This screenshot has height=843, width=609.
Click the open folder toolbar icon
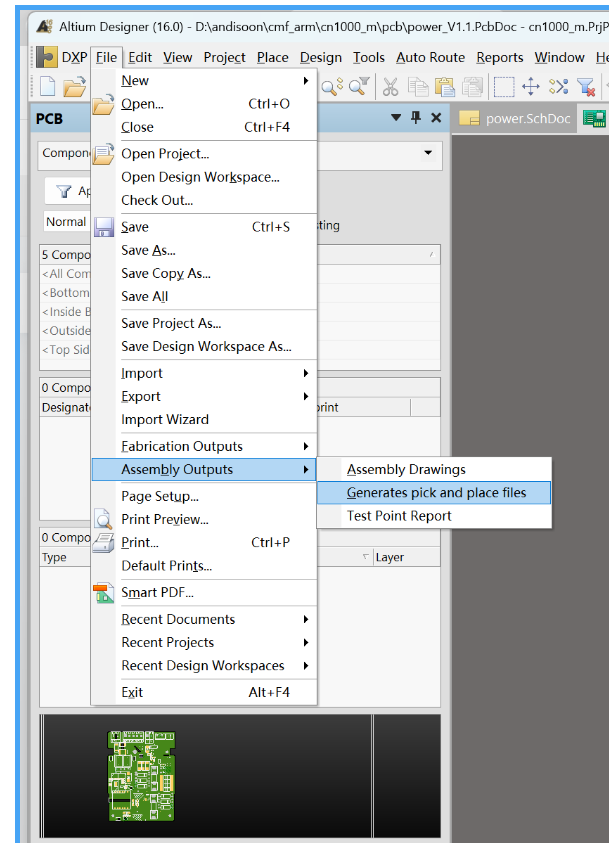point(75,87)
